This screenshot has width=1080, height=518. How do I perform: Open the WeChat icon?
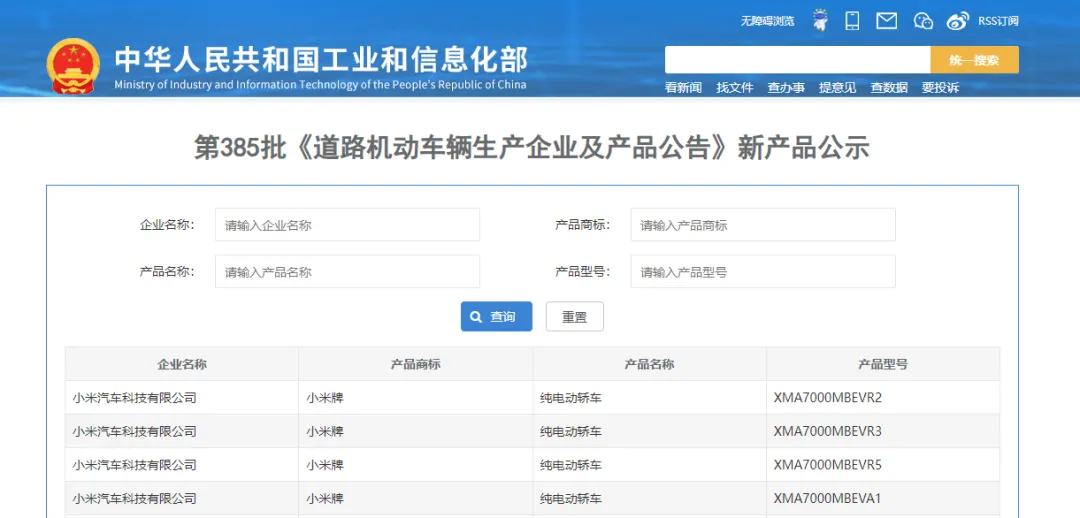[923, 21]
